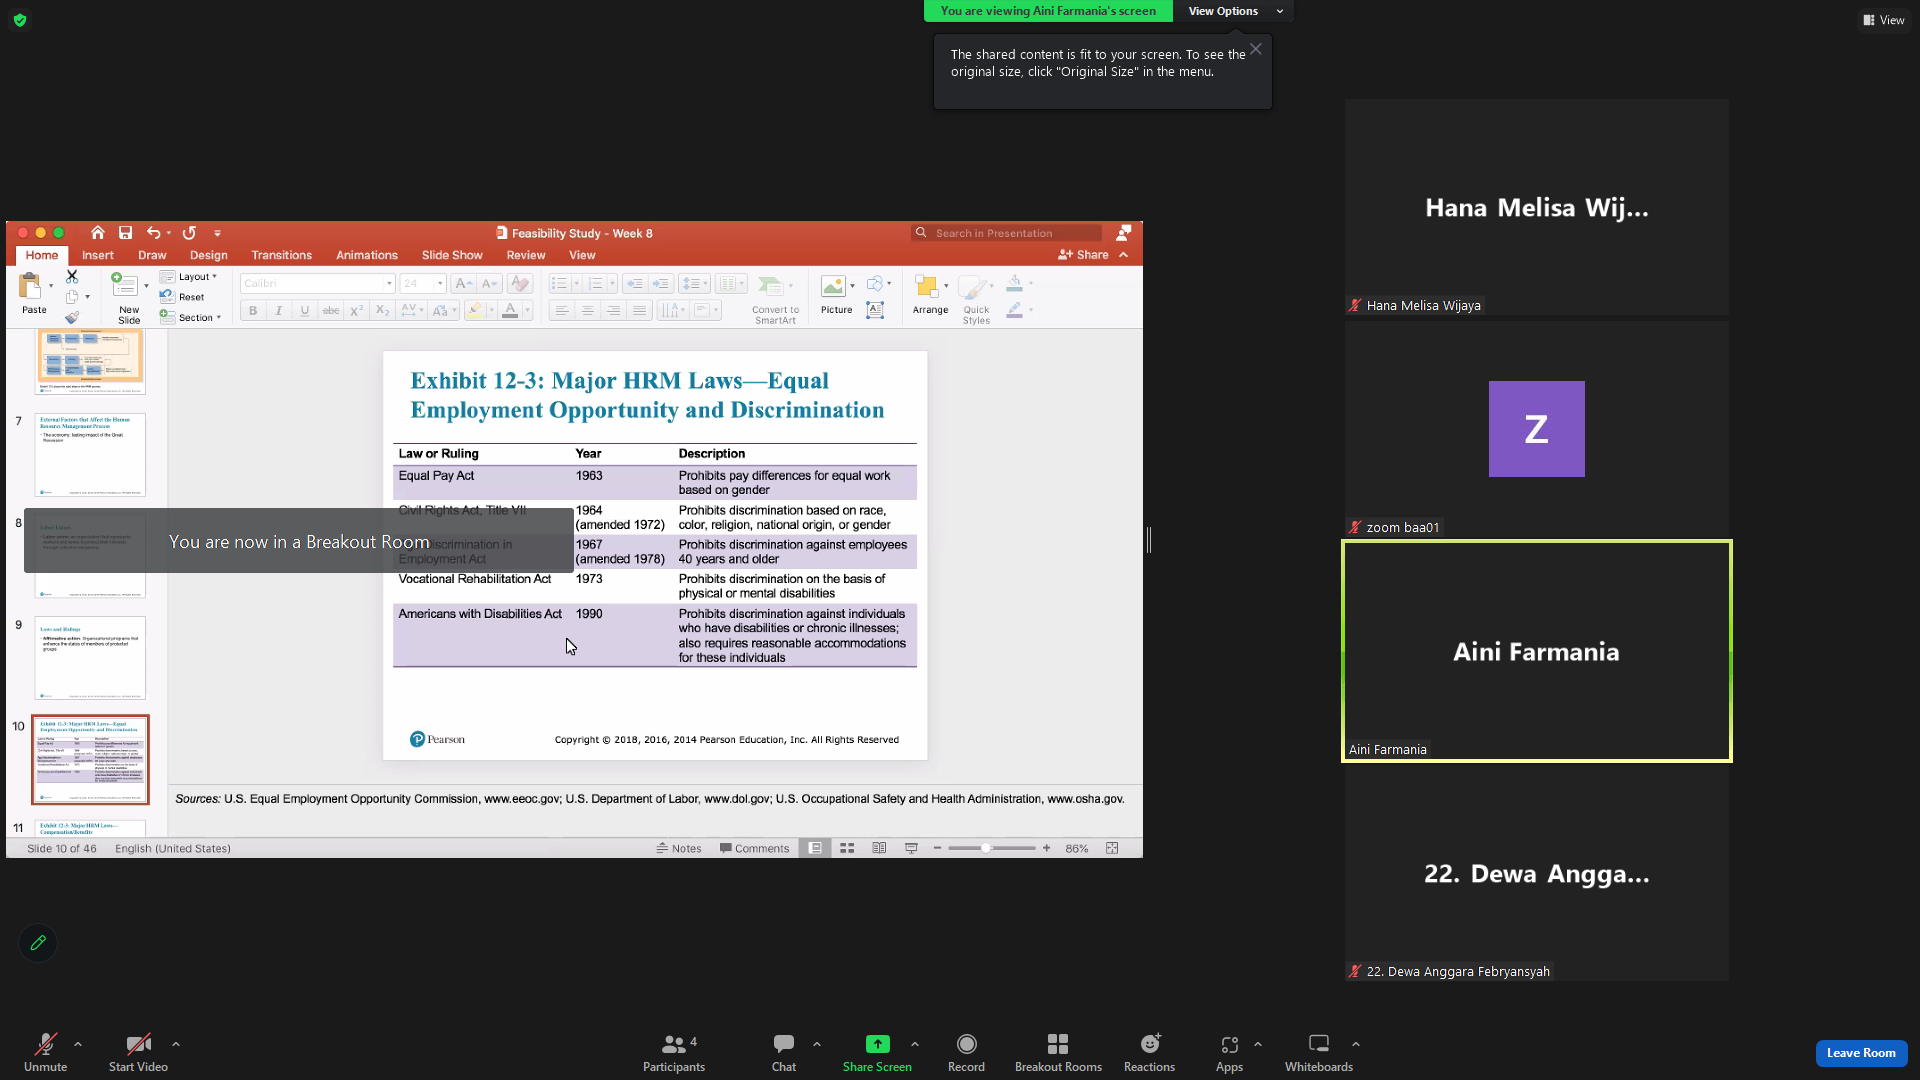
Task: Close the shared content size notification
Action: 1256,49
